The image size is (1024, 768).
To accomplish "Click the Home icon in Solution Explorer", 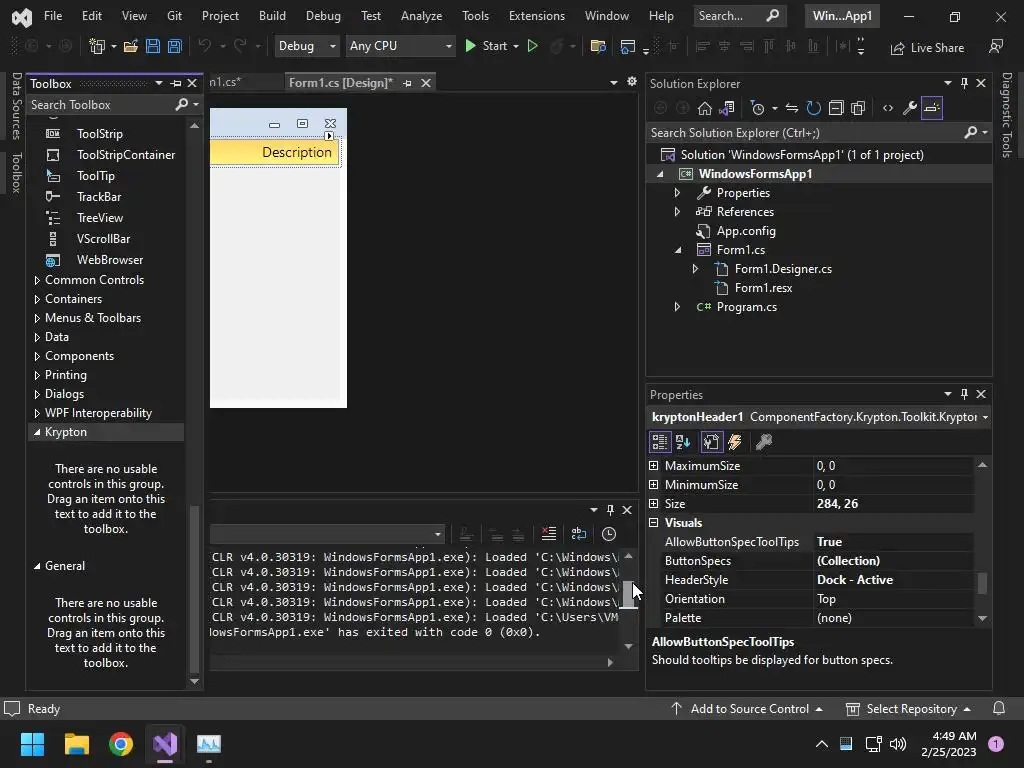I will pos(705,108).
